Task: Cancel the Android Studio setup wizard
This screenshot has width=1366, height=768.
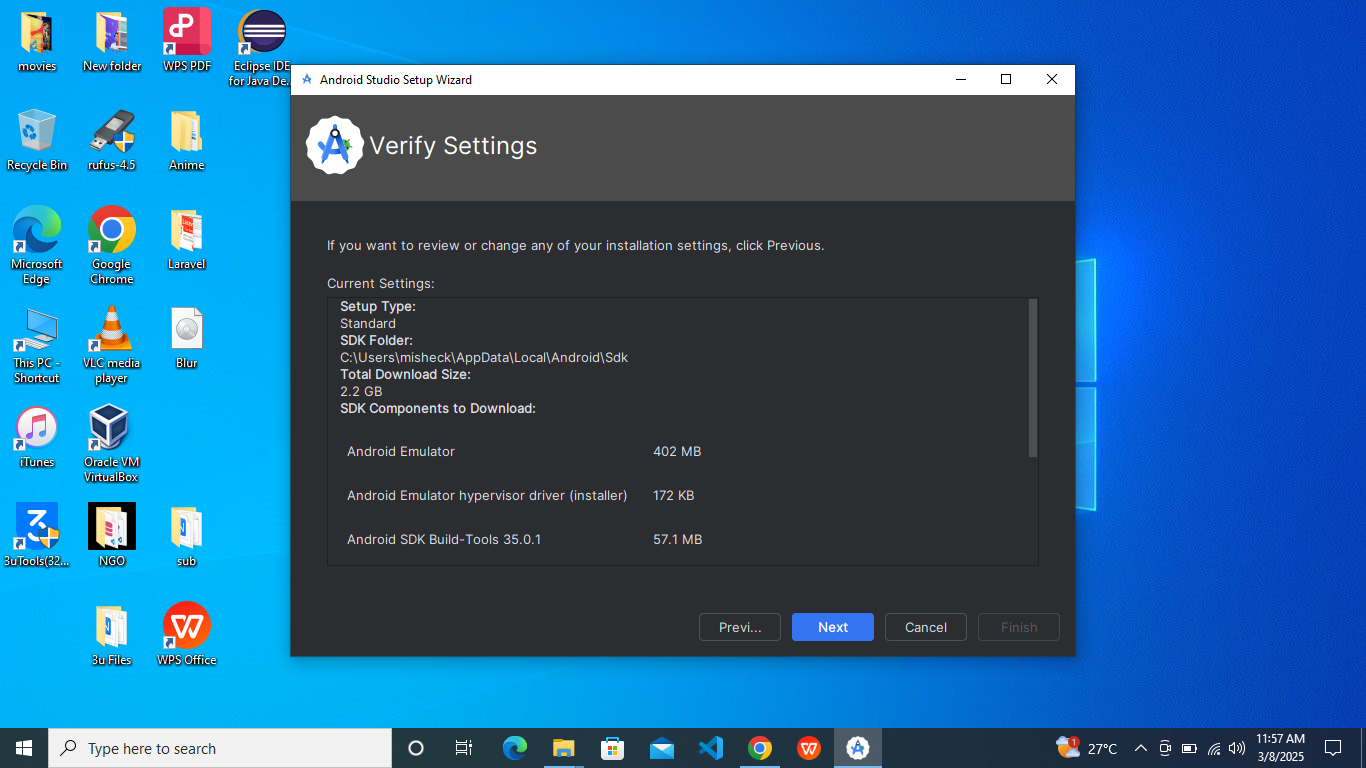Action: click(x=926, y=627)
